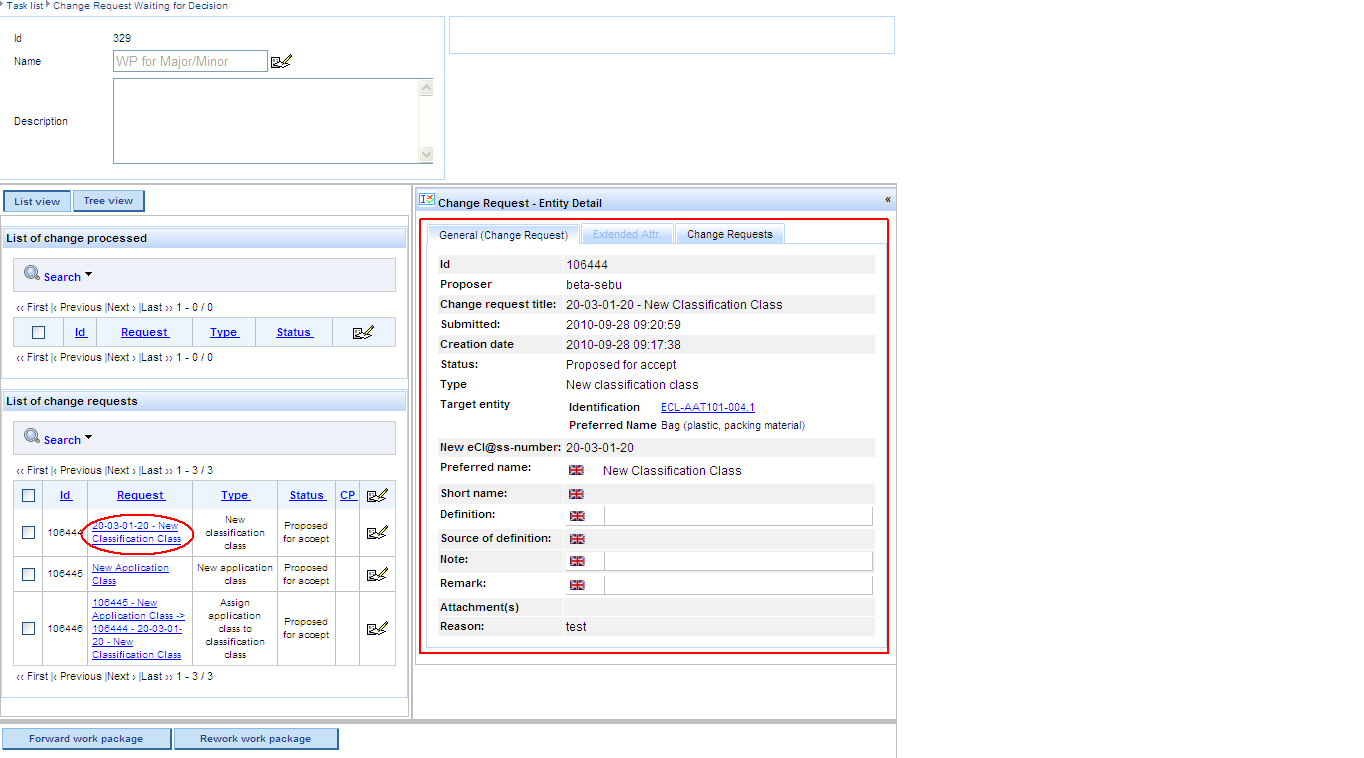Switch to Tree view
The height and width of the screenshot is (758, 1364).
point(108,201)
